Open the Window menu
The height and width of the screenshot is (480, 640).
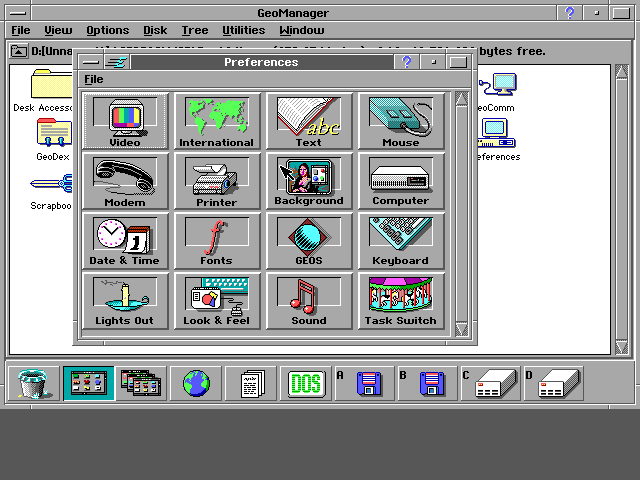point(302,30)
